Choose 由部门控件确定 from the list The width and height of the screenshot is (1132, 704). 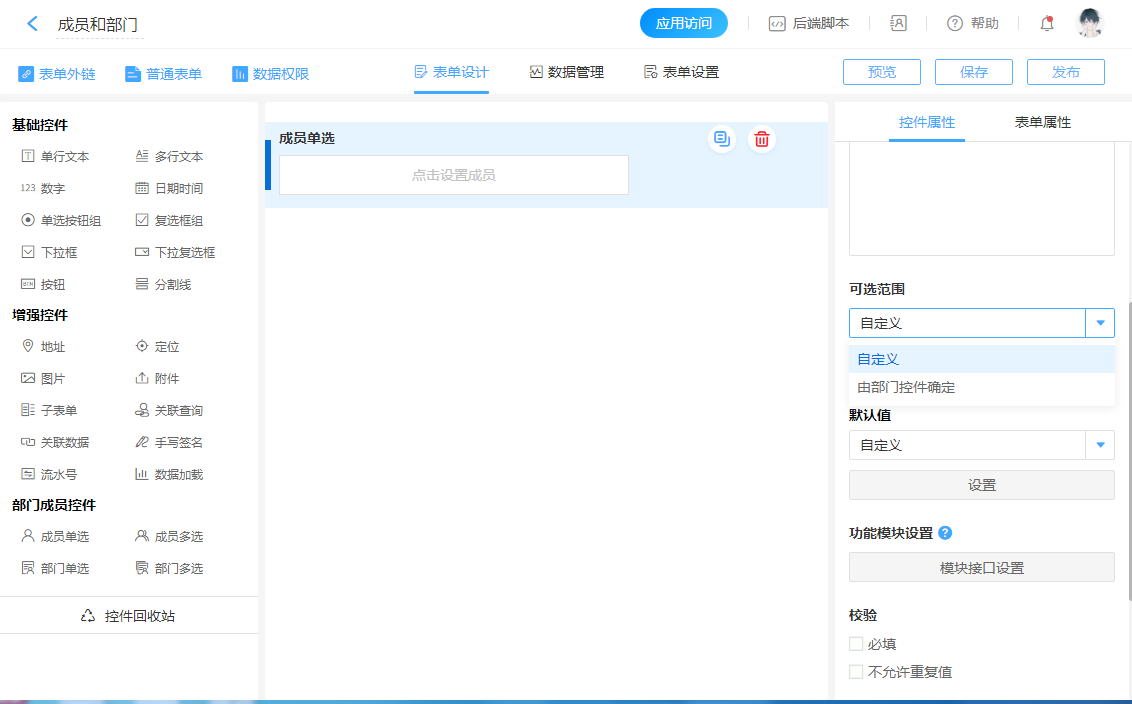[906, 388]
